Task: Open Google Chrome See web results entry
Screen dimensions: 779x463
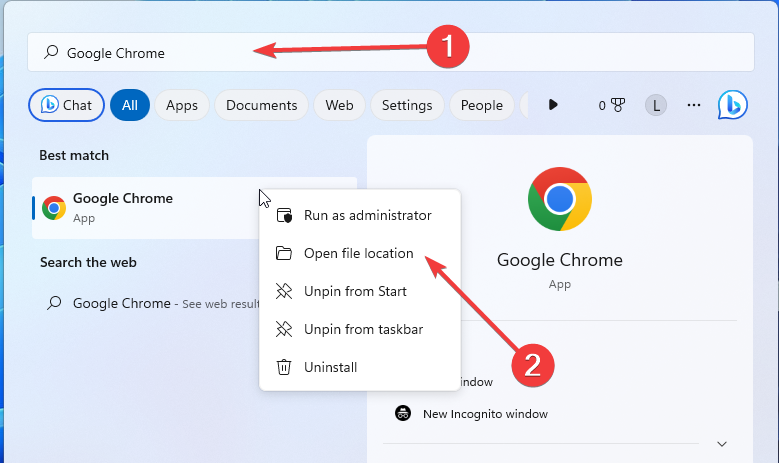Action: [147, 303]
